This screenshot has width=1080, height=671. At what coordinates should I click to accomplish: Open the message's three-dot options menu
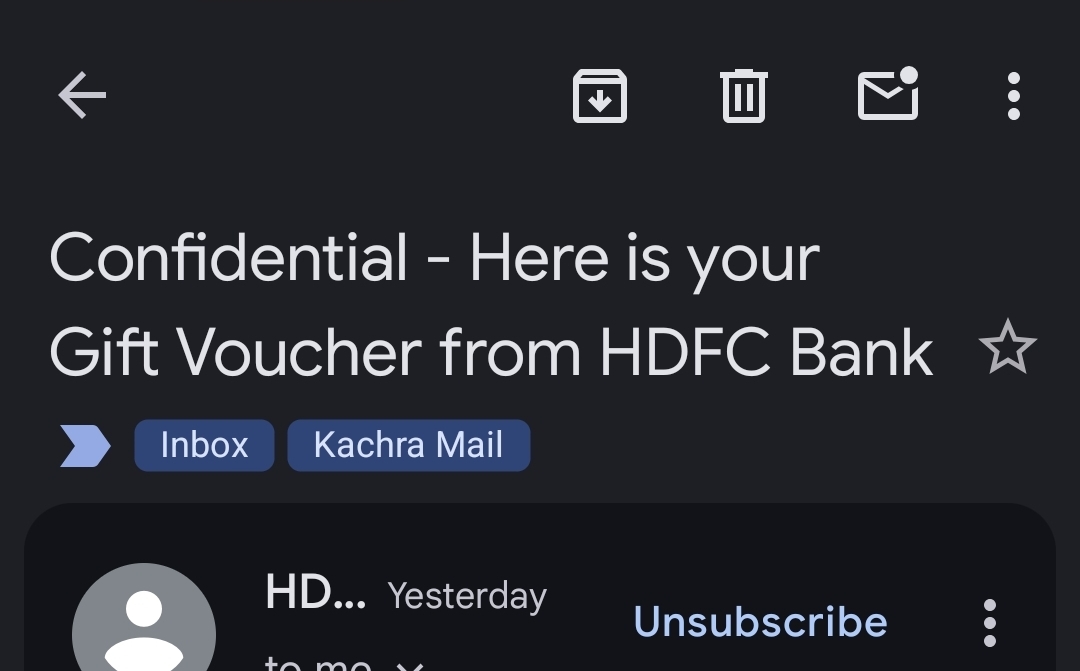[x=990, y=623]
